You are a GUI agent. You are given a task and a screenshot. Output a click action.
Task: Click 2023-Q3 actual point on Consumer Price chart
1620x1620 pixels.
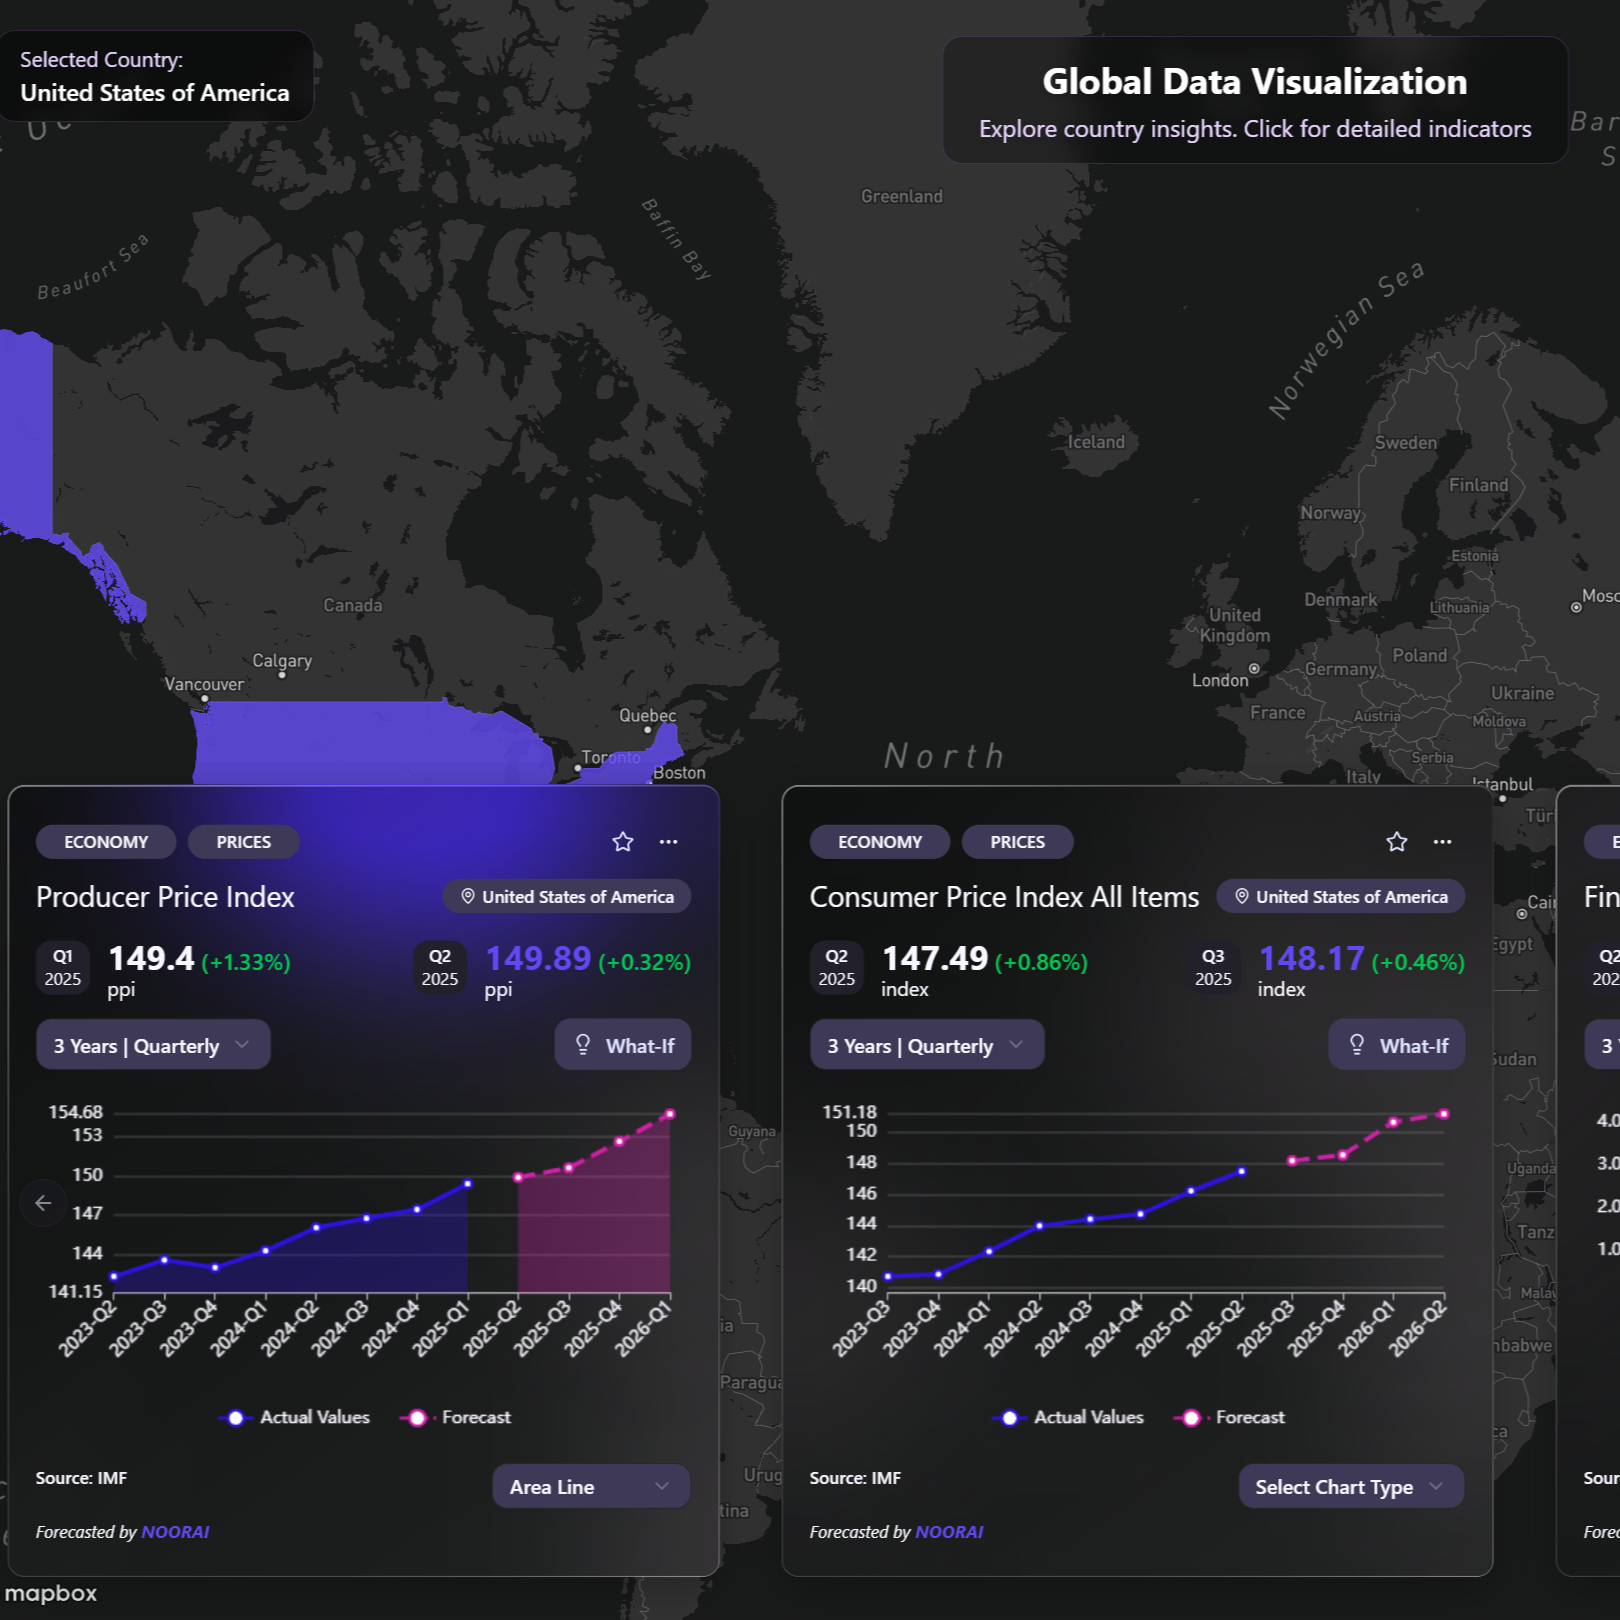click(x=888, y=1276)
